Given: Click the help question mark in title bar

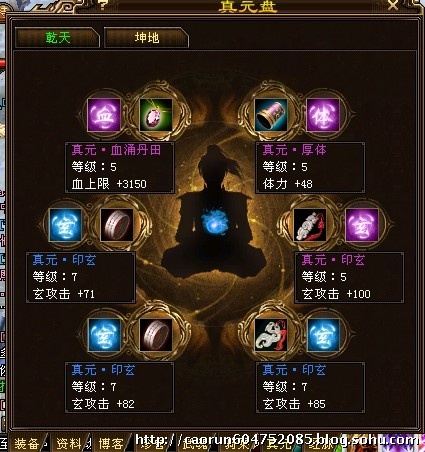Looking at the screenshot, I should tap(103, 4).
